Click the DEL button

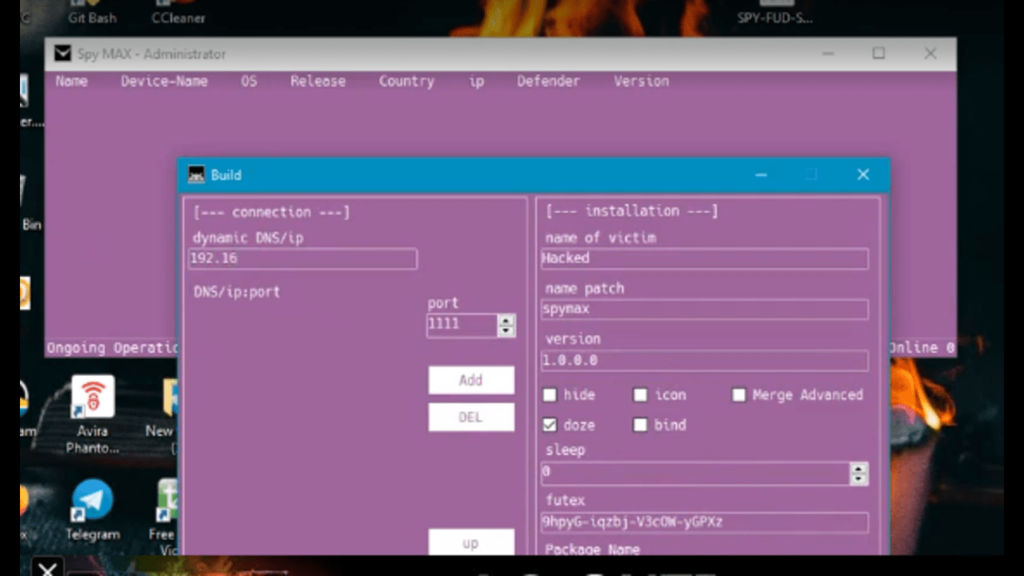[x=471, y=417]
